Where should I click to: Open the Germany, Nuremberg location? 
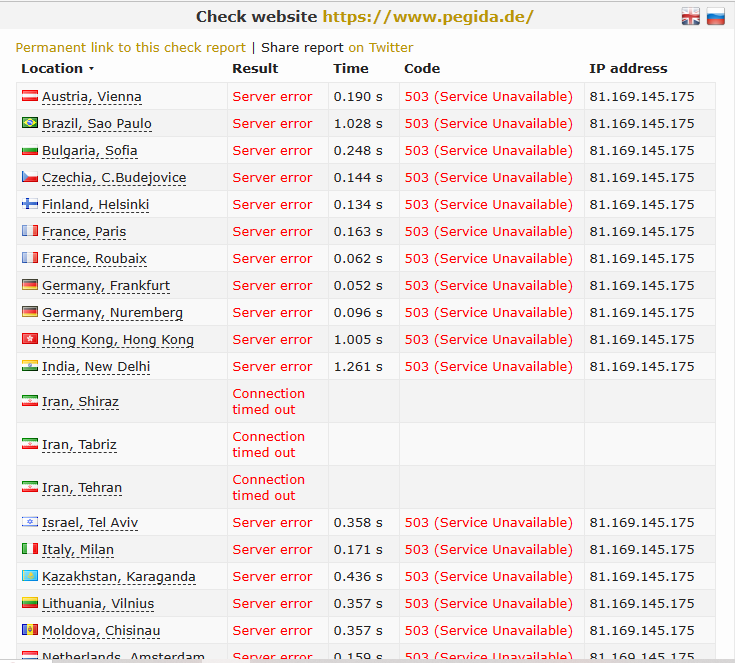point(112,313)
